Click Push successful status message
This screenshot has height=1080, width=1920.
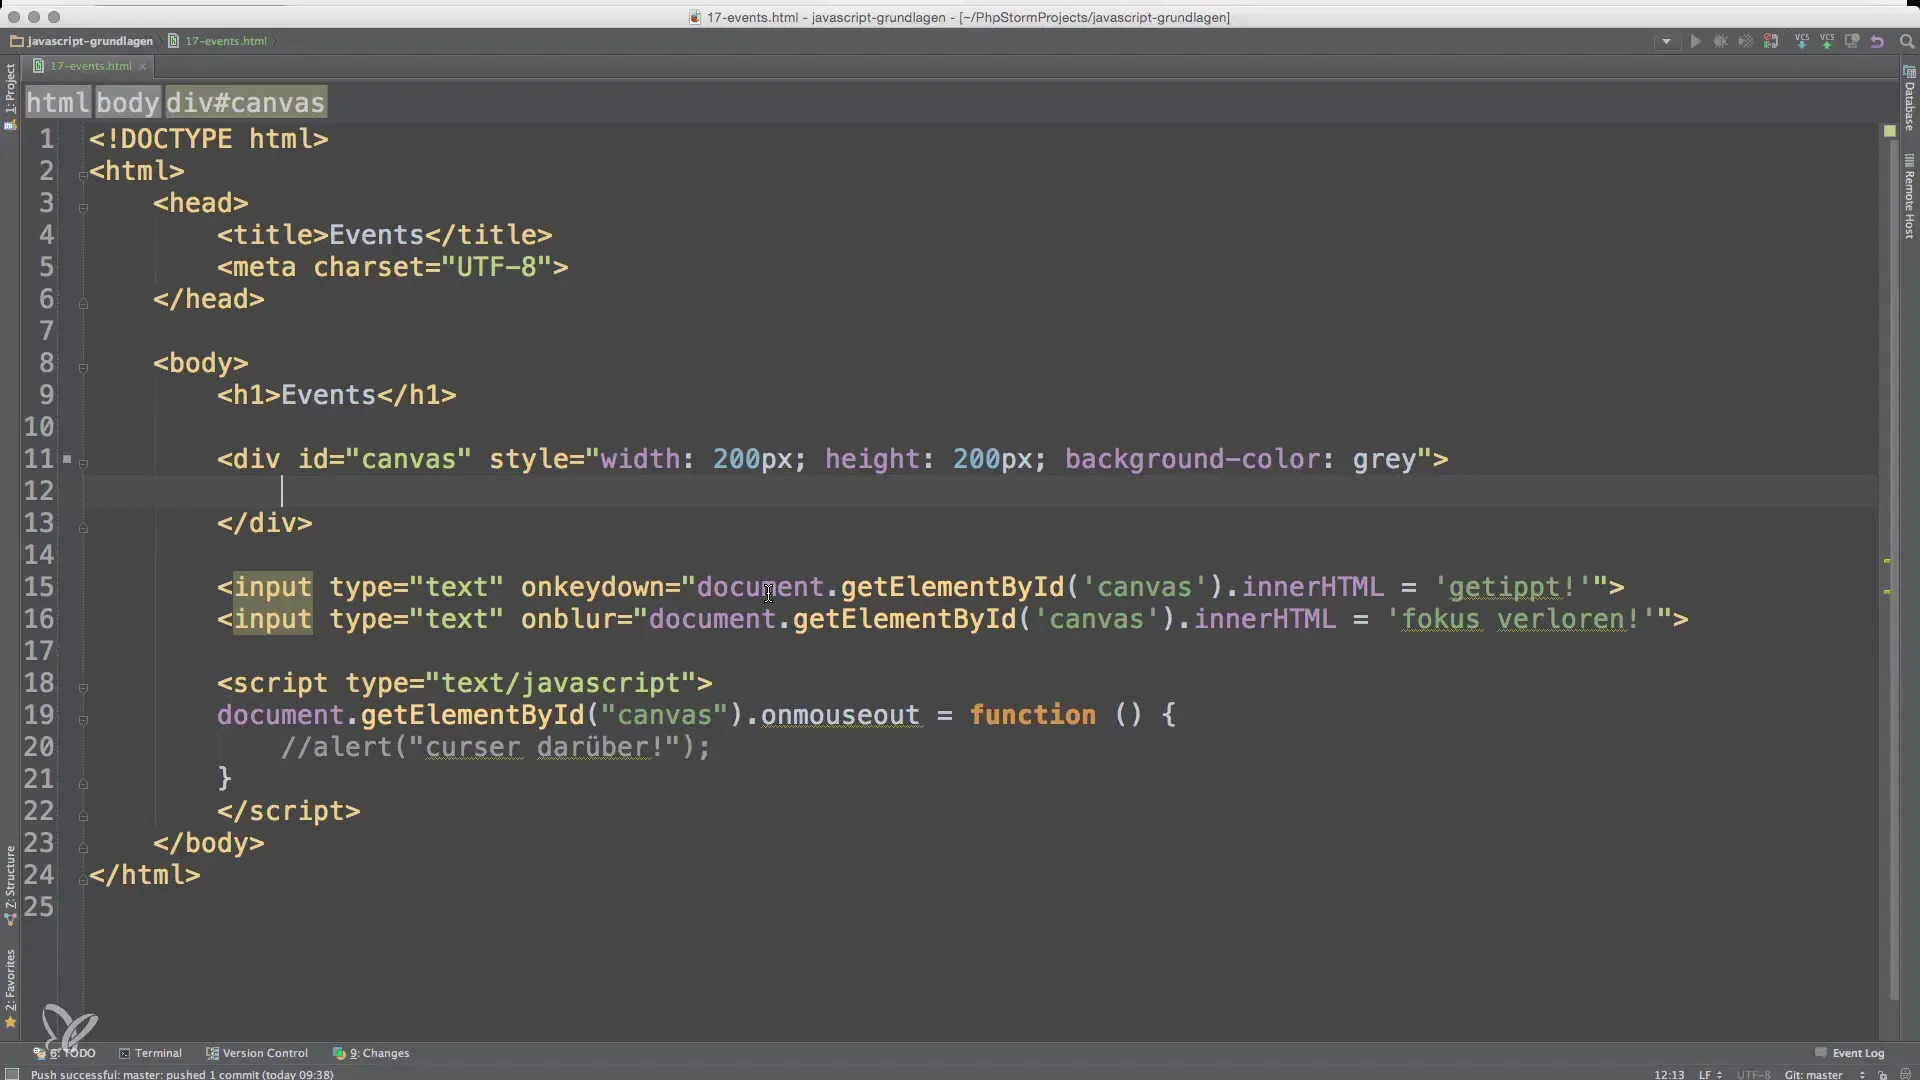click(182, 1074)
